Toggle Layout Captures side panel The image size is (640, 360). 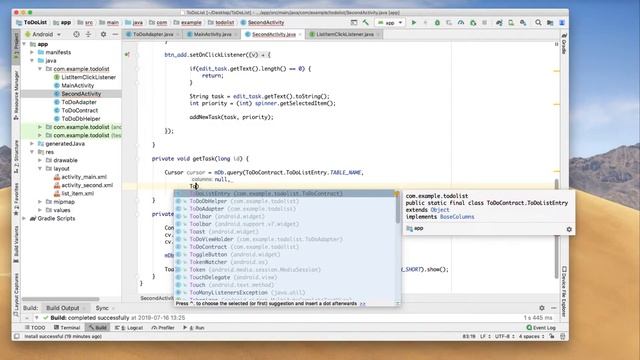pyautogui.click(x=16, y=294)
